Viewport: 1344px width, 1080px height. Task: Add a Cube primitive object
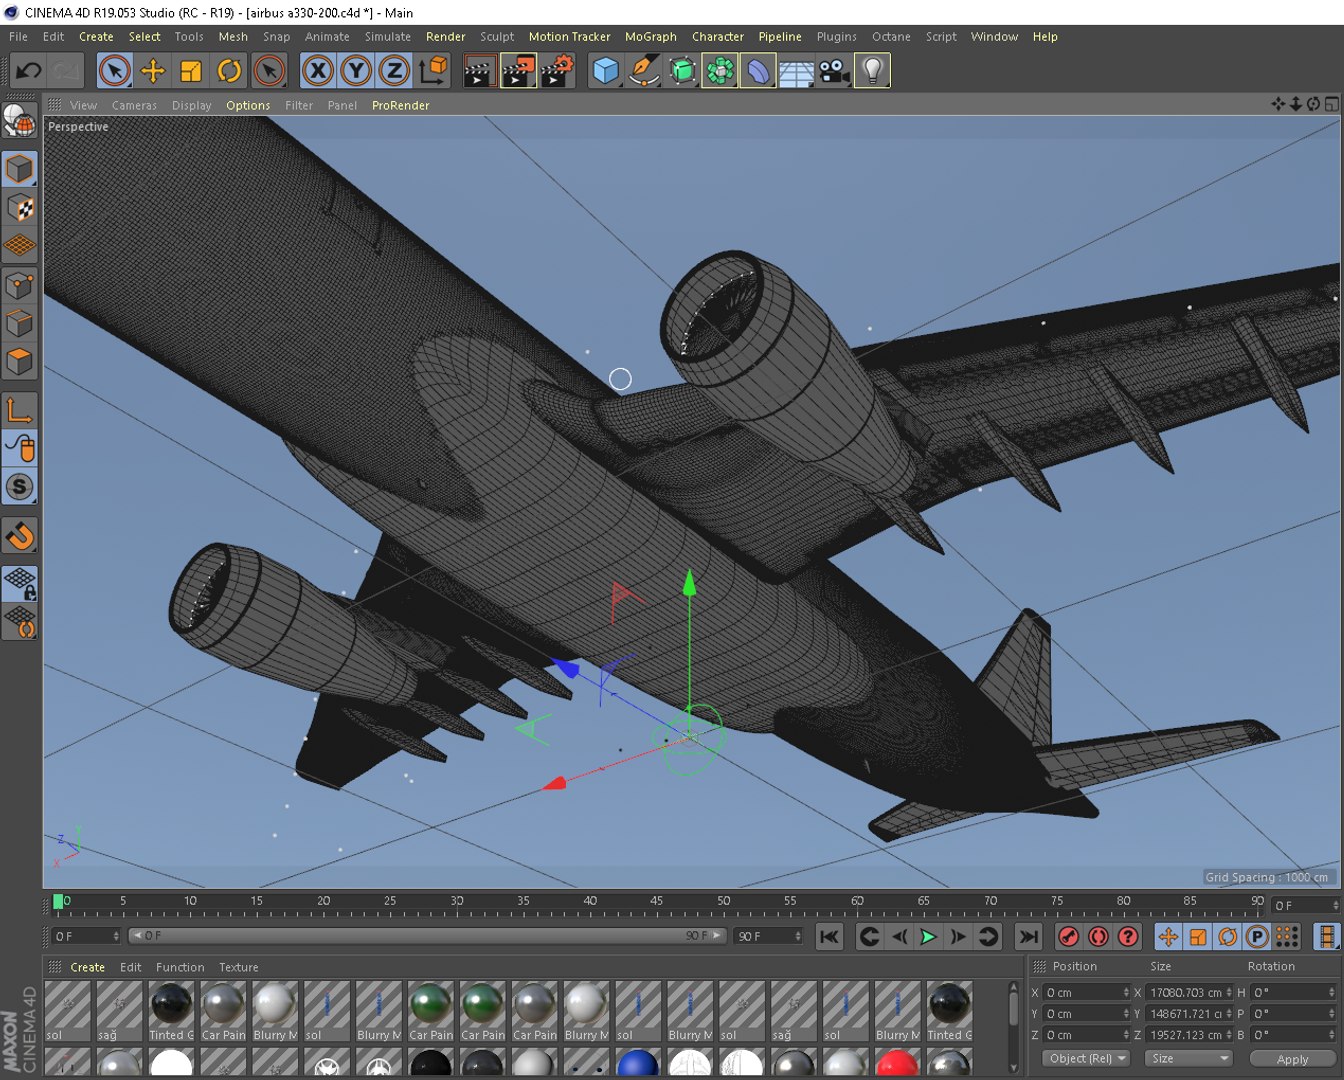pos(606,71)
